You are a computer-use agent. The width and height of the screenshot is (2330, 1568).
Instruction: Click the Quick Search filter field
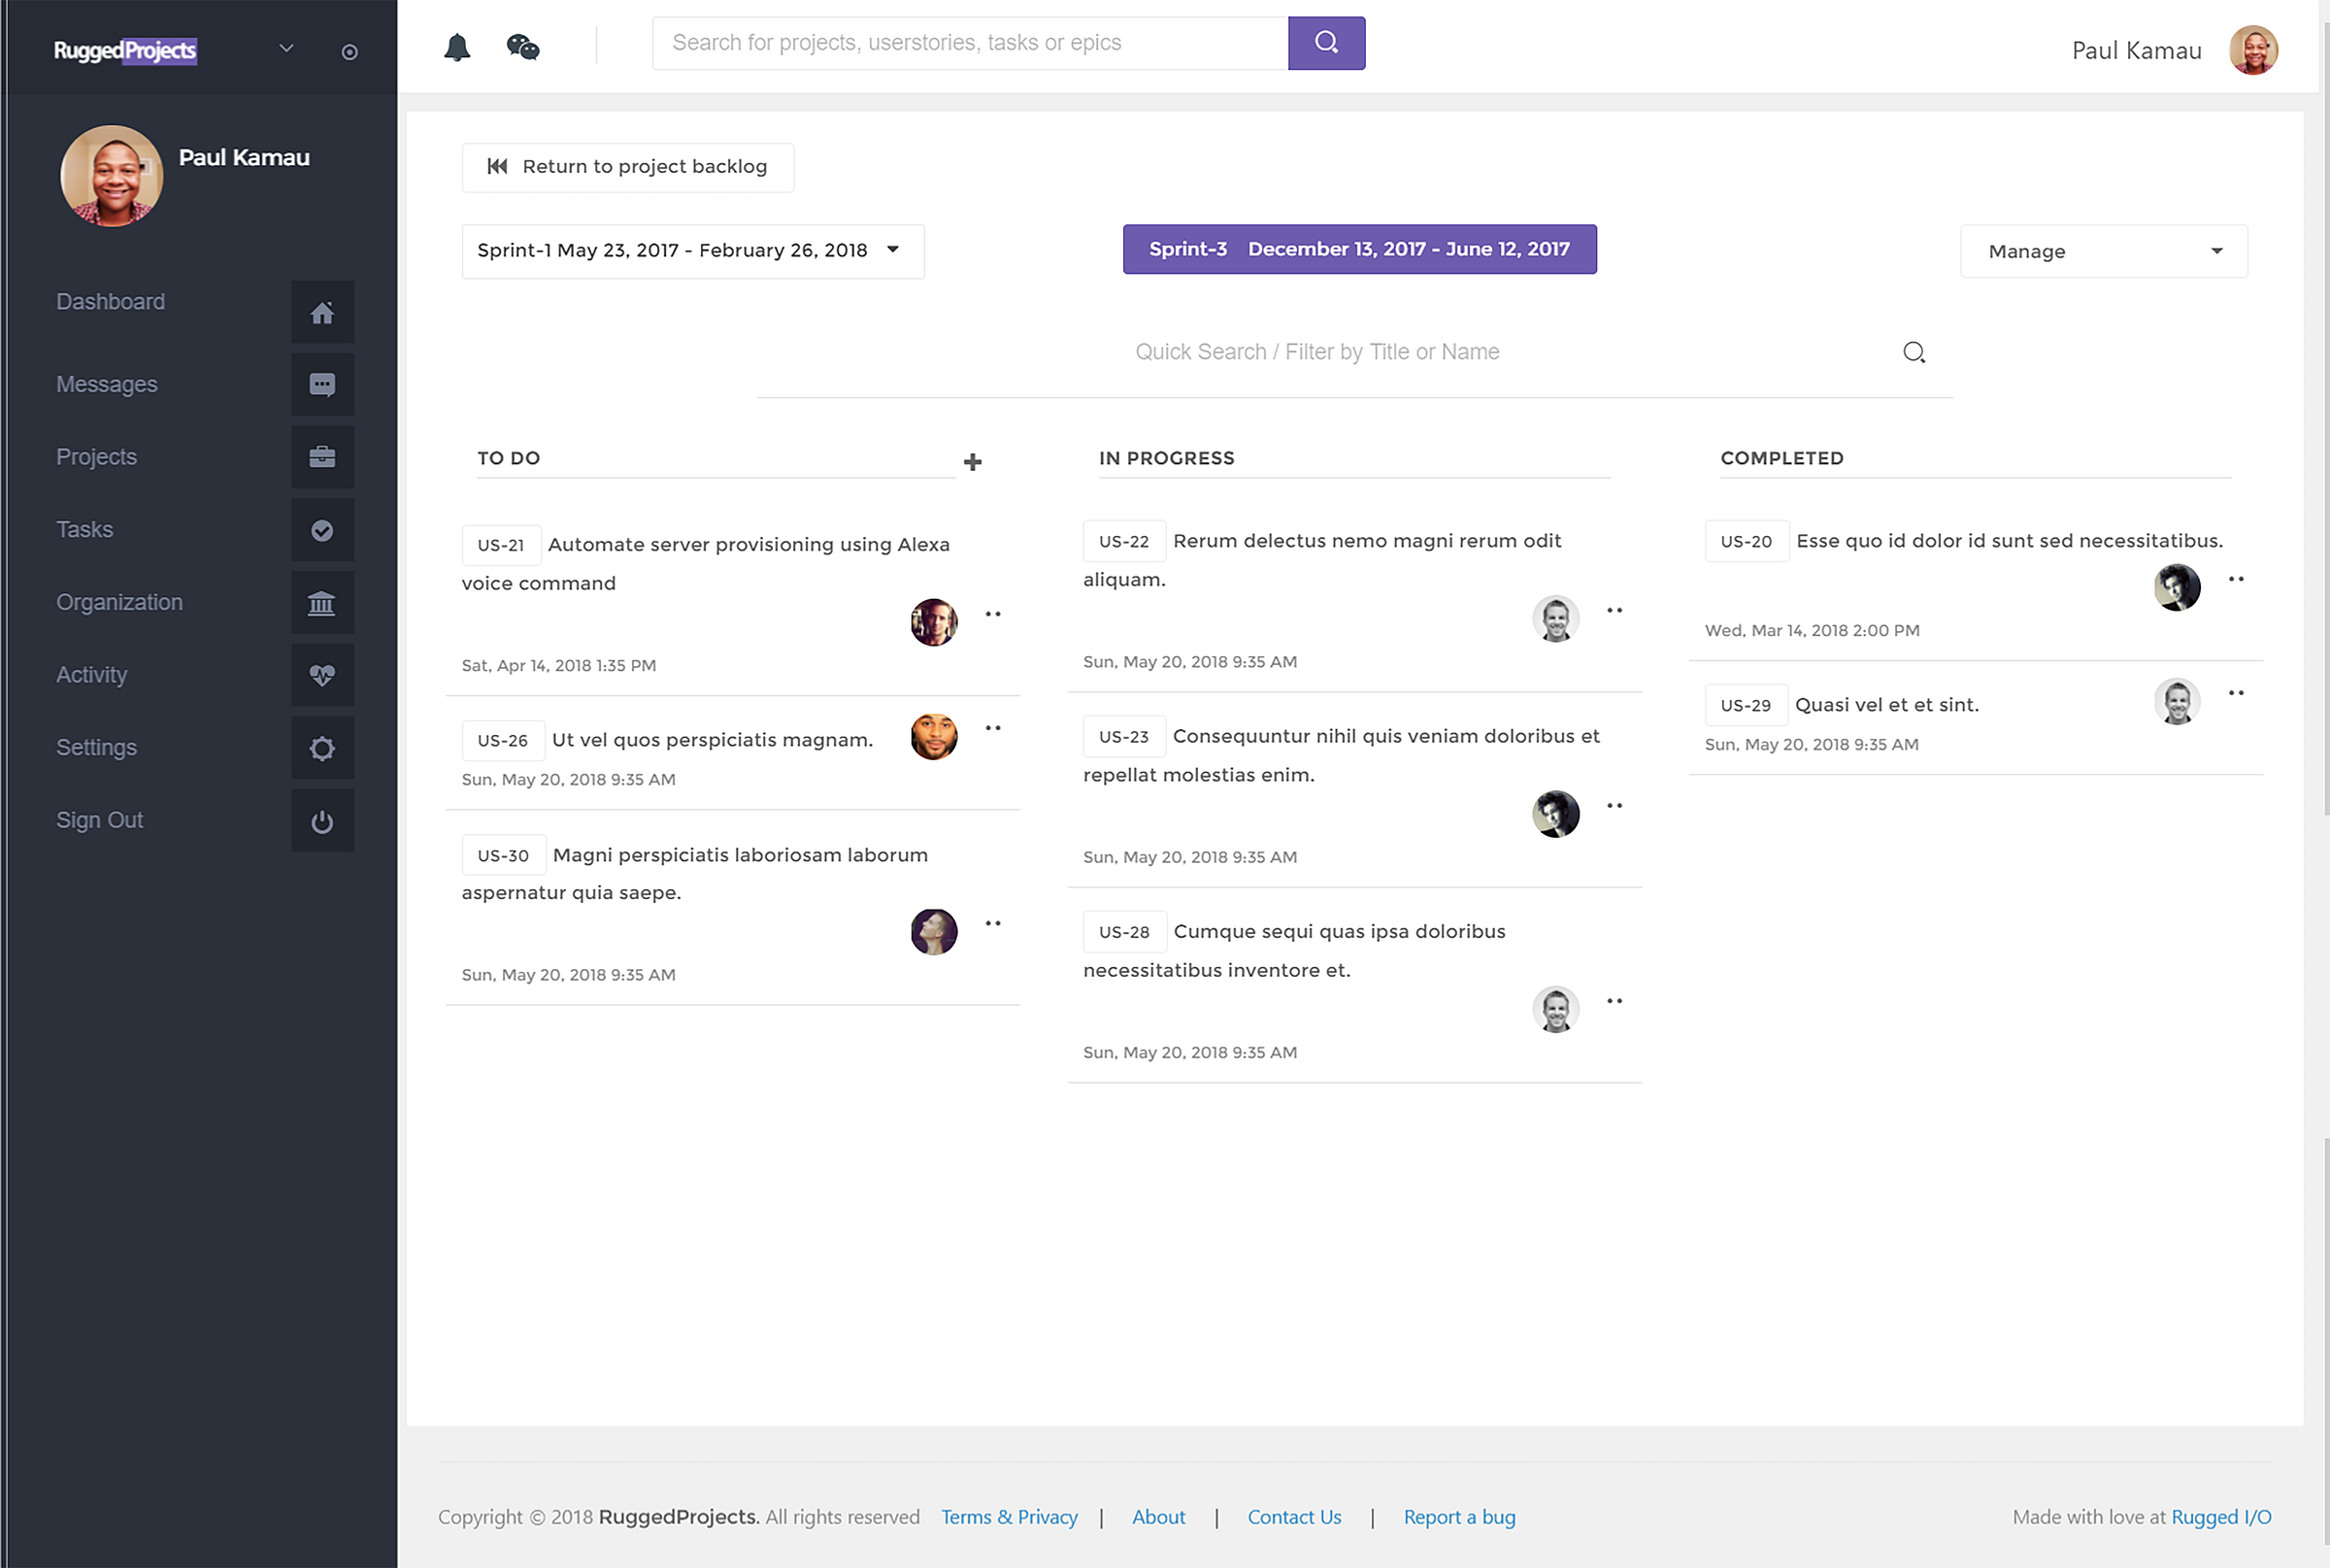click(1317, 352)
